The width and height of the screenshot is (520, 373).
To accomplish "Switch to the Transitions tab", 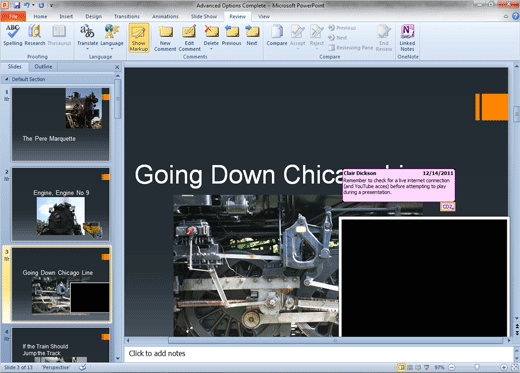I will click(127, 16).
